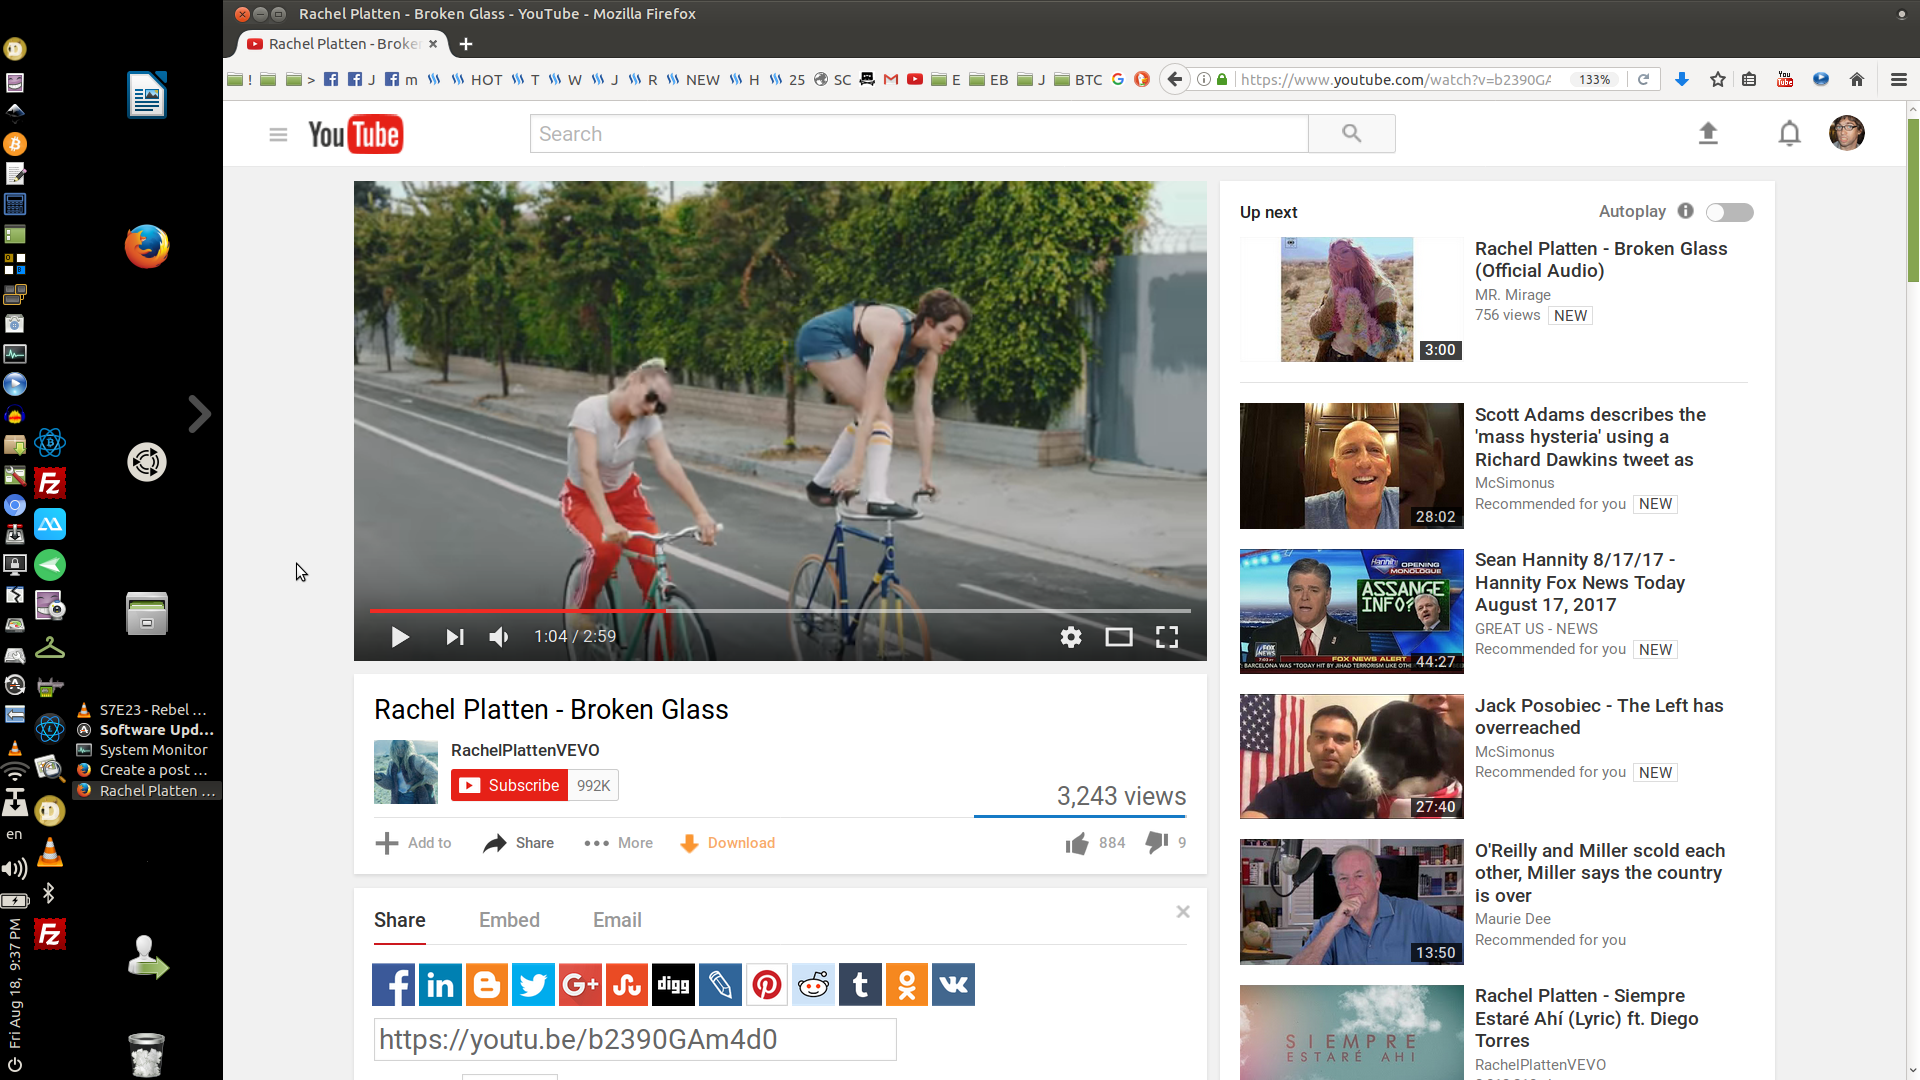This screenshot has width=1920, height=1080.
Task: Show Autoplay info tooltip icon
Action: [x=1686, y=211]
